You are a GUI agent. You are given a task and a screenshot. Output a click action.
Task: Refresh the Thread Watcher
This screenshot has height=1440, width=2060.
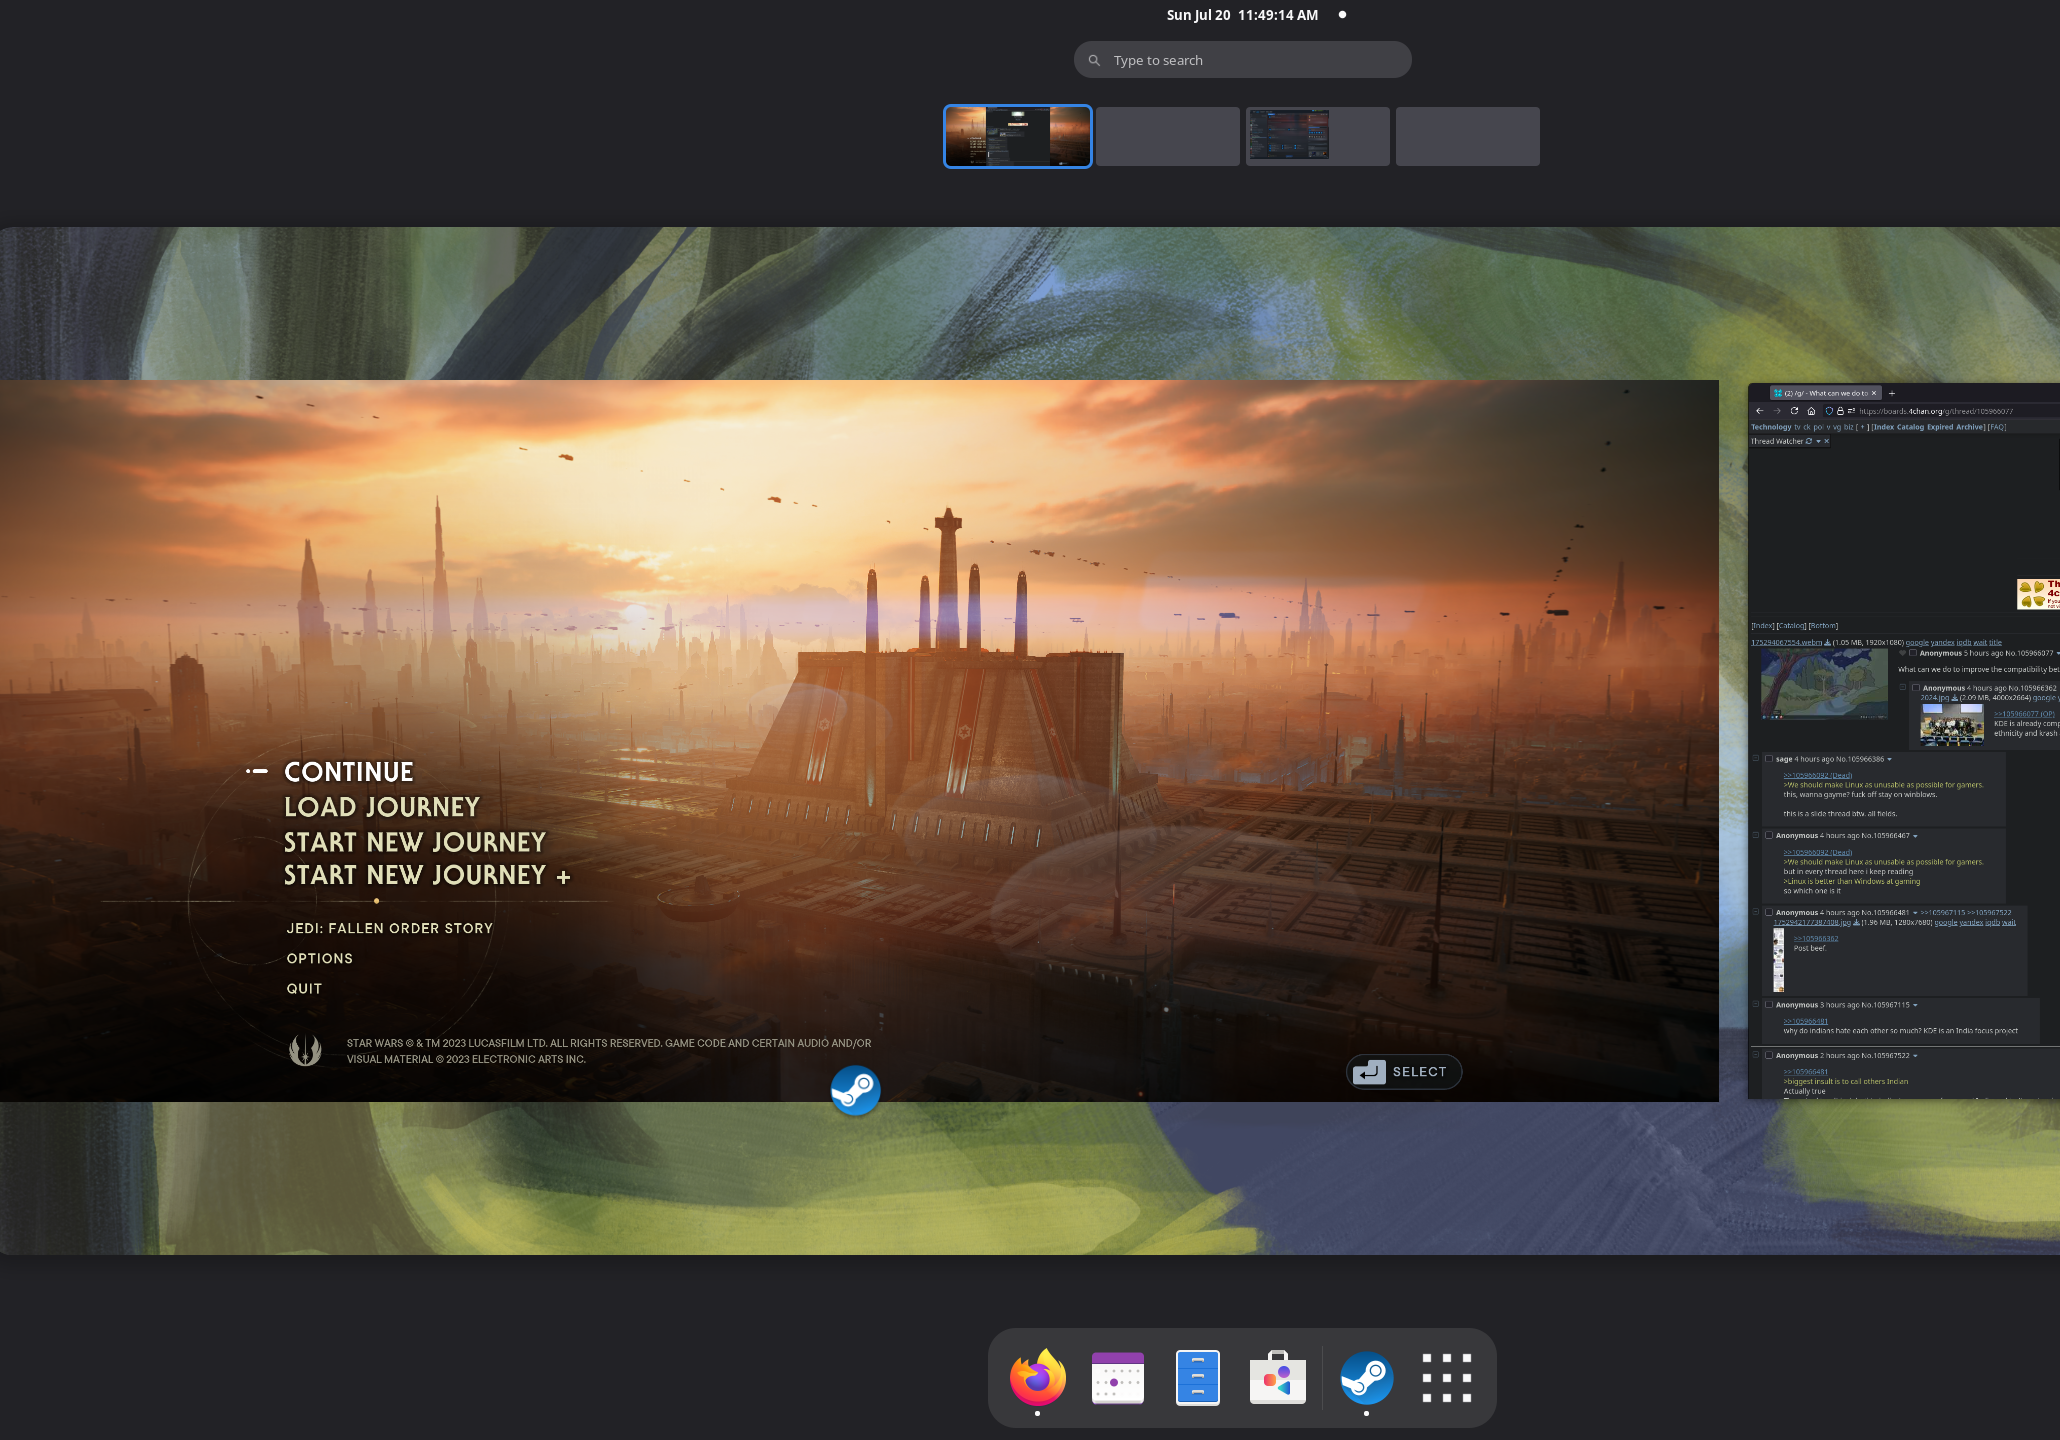pos(1808,441)
